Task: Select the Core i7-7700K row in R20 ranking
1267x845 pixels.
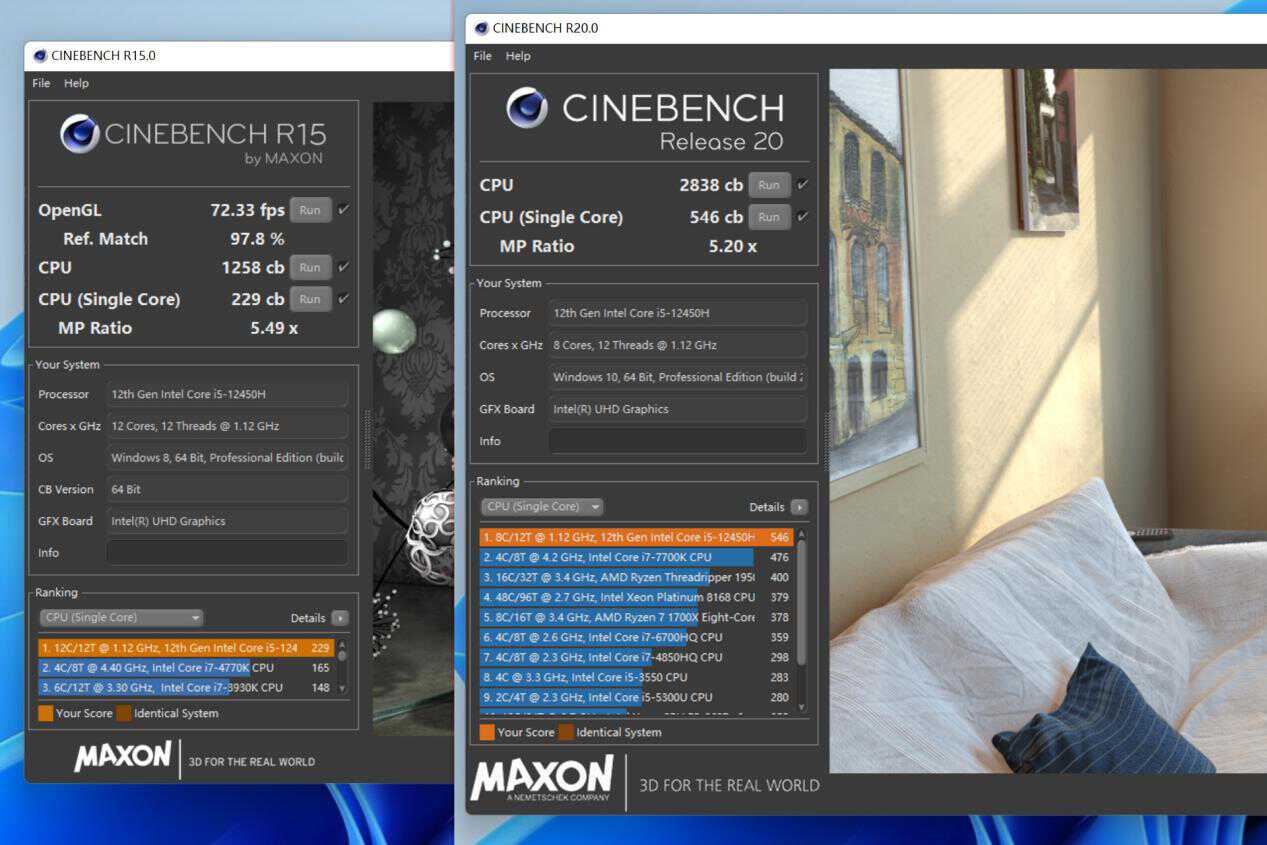Action: 636,557
